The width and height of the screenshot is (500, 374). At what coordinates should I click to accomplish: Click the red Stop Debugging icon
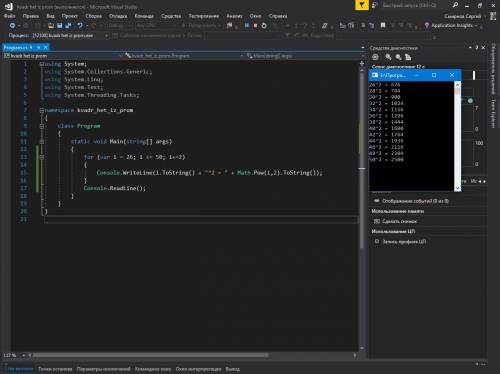click(x=255, y=25)
